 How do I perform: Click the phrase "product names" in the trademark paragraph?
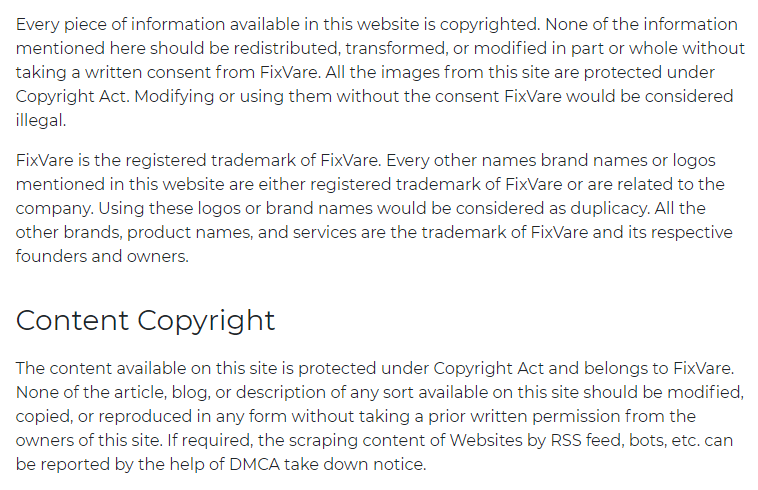point(190,233)
